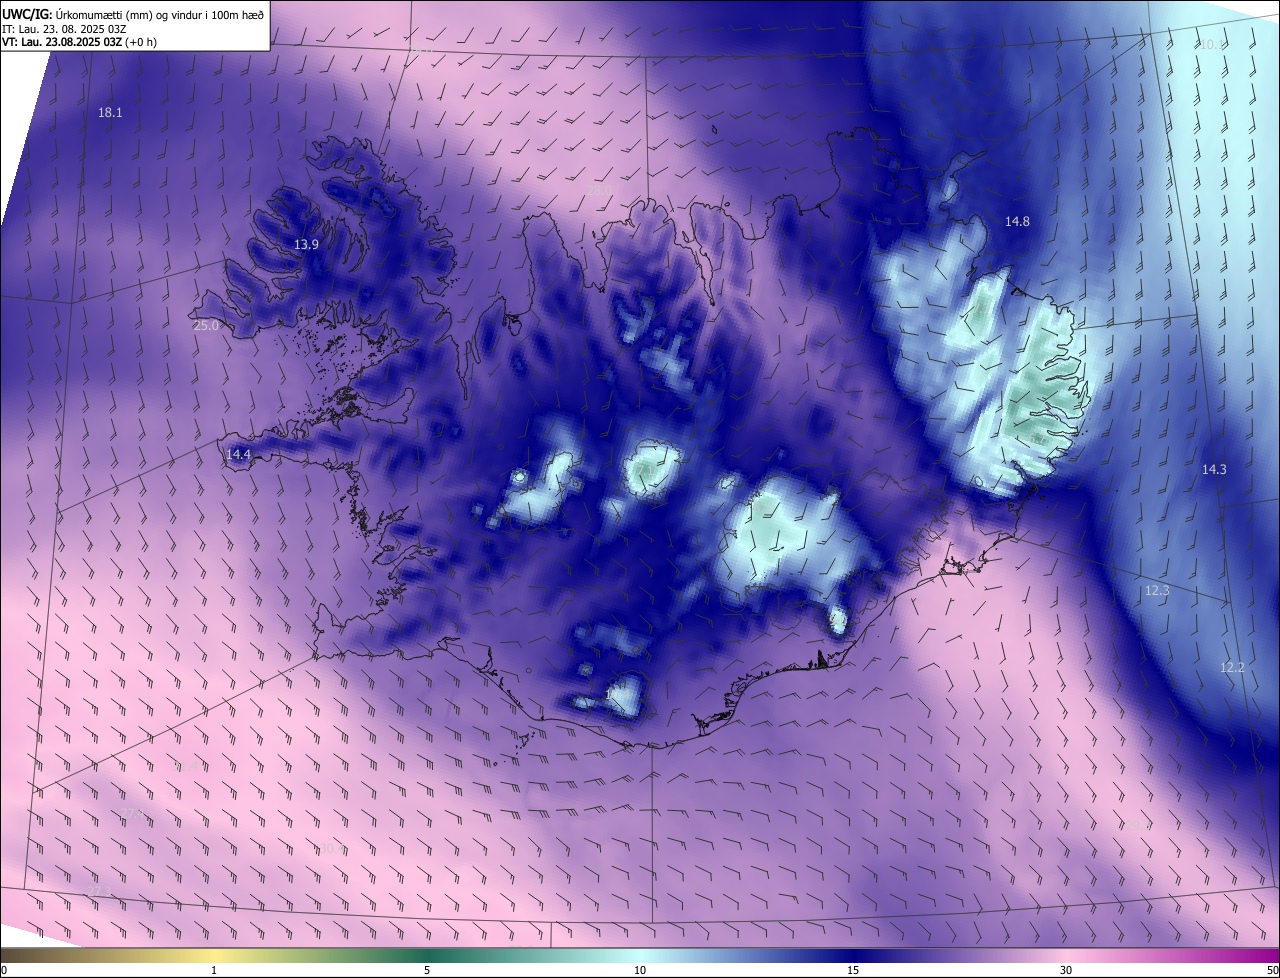1280x978 pixels.
Task: Click the 13.9 value over the Westfjords
Action: pos(306,244)
